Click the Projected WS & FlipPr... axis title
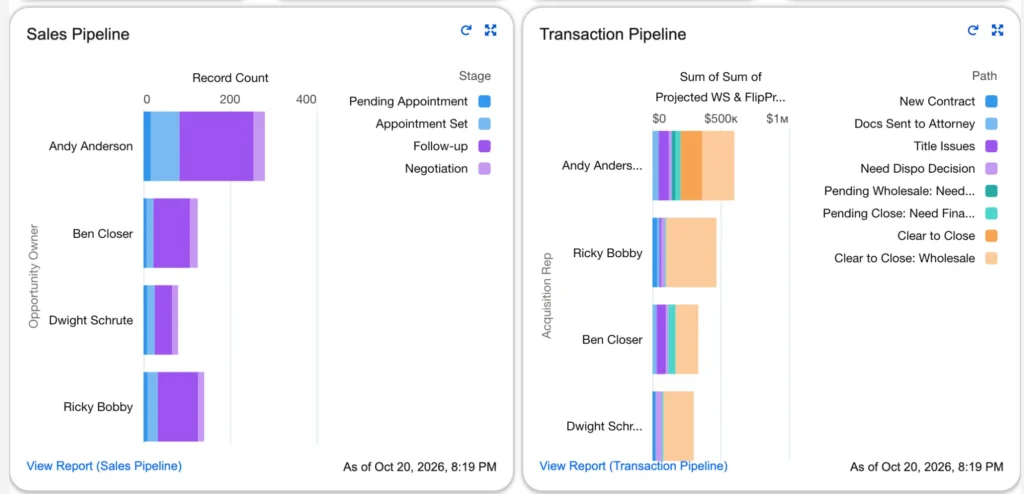The image size is (1024, 494). tap(720, 97)
